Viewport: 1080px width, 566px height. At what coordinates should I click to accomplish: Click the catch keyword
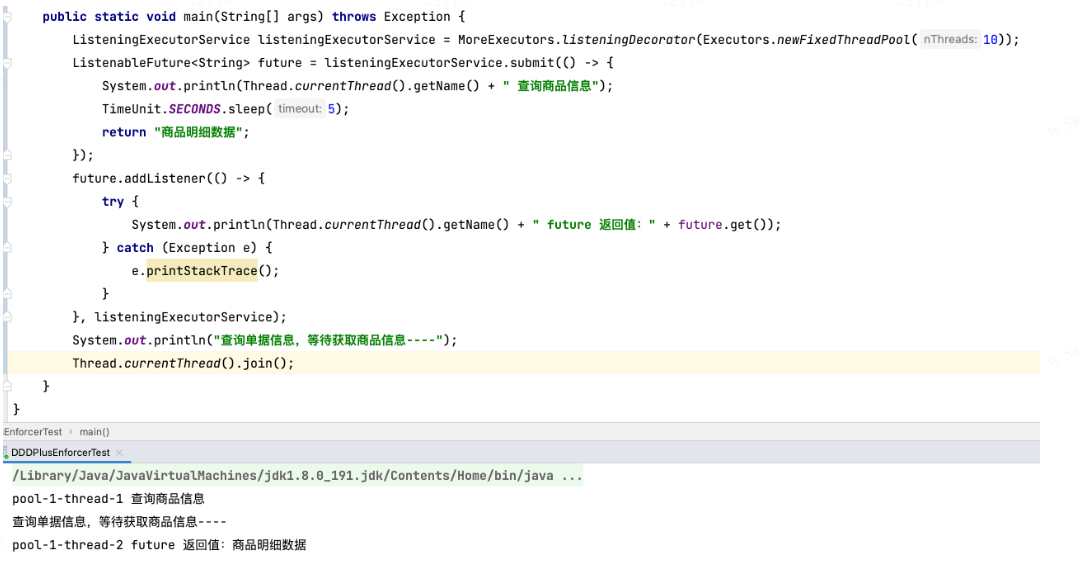pos(135,248)
